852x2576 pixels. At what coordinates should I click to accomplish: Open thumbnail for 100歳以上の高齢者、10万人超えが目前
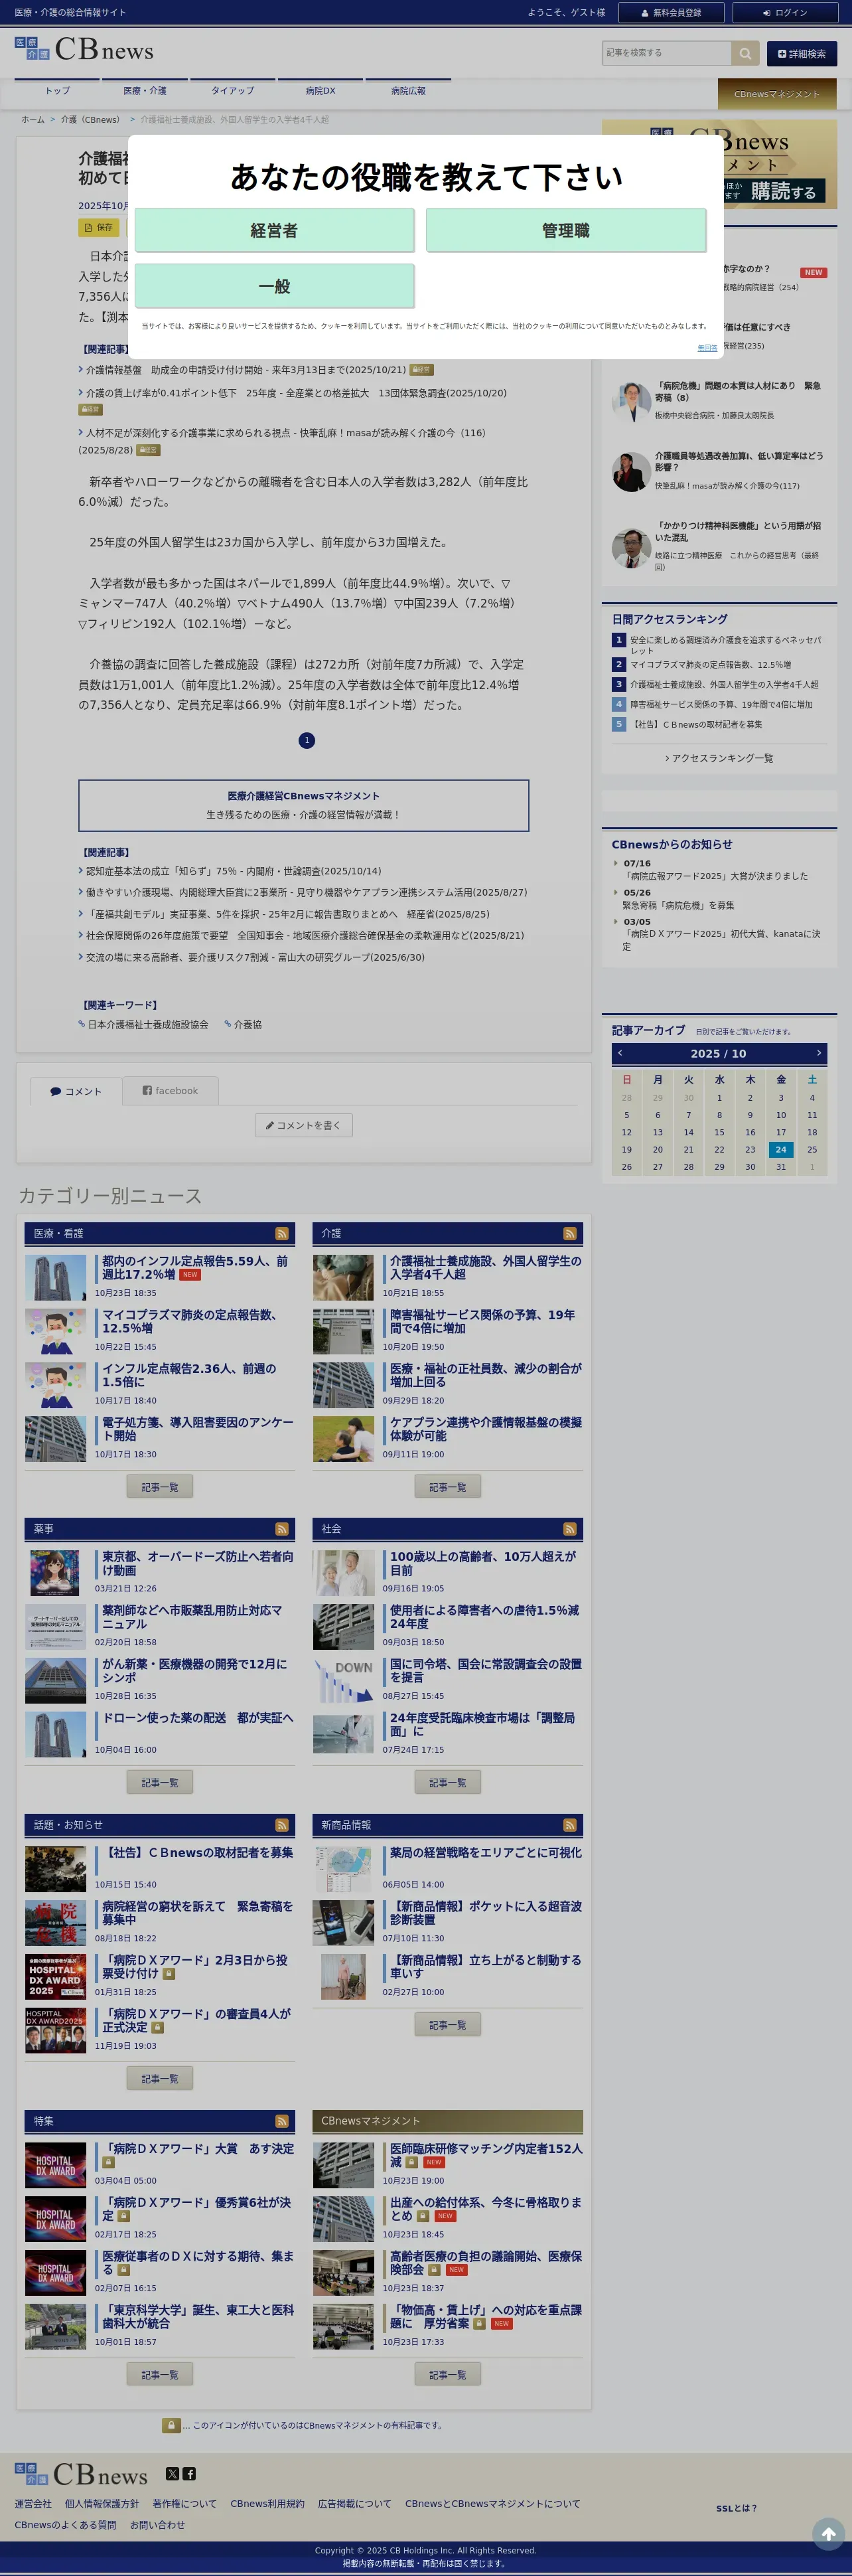pos(343,1572)
